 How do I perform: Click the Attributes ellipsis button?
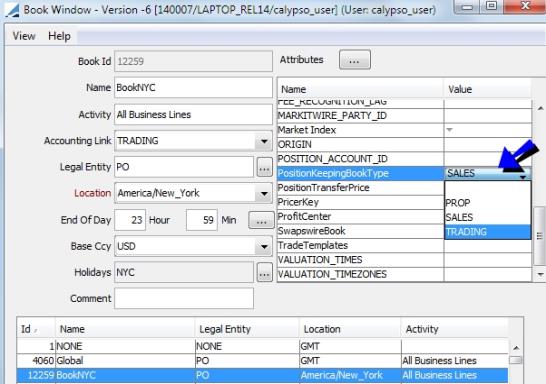[x=354, y=60]
